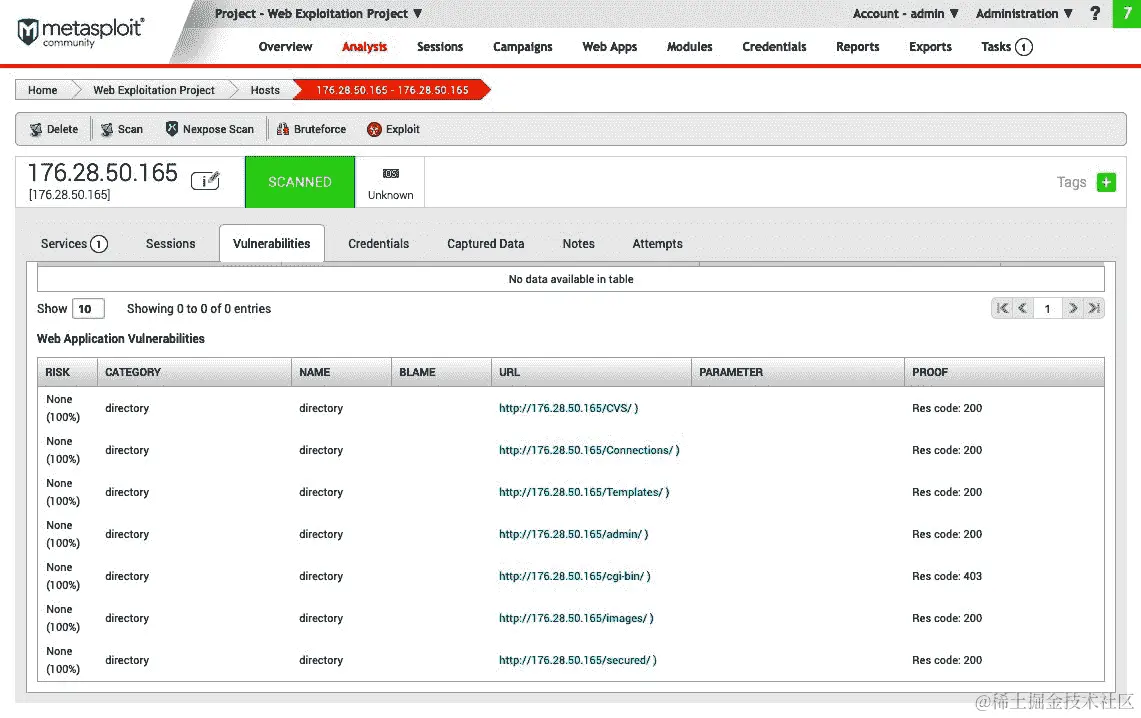1141x718 pixels.
Task: Edit host info via pencil icon
Action: pyautogui.click(x=205, y=180)
